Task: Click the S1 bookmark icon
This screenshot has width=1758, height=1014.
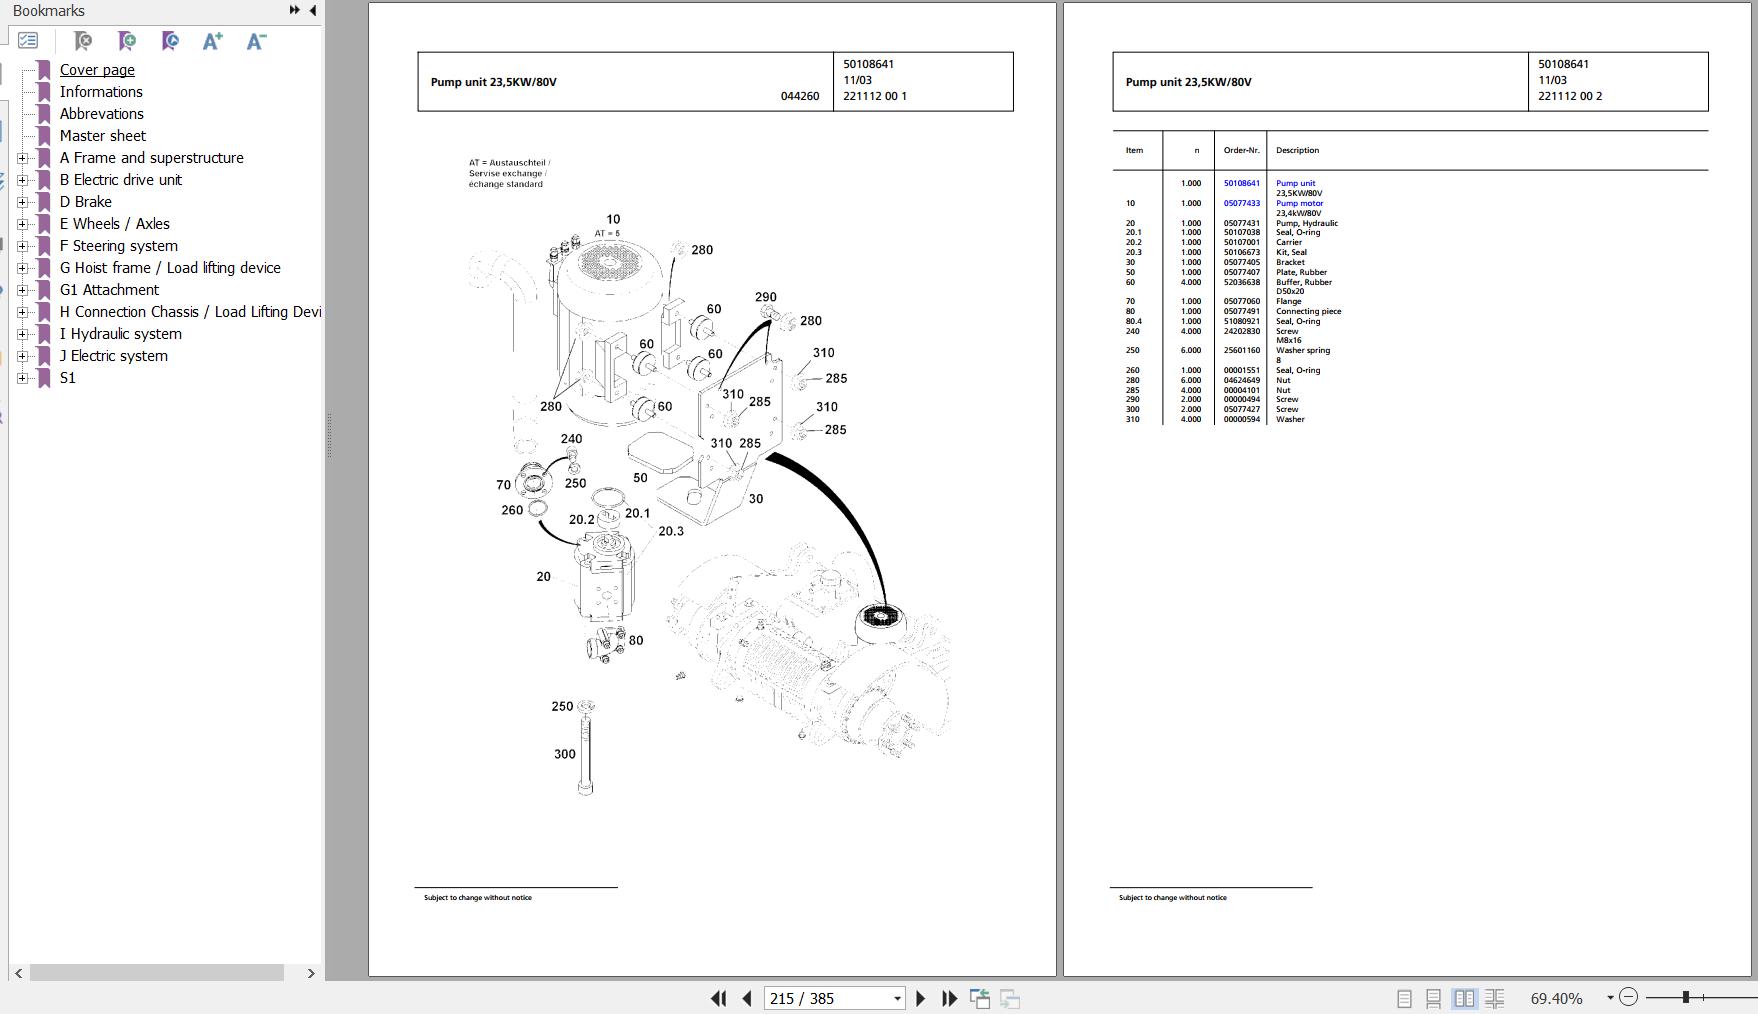Action: click(43, 378)
